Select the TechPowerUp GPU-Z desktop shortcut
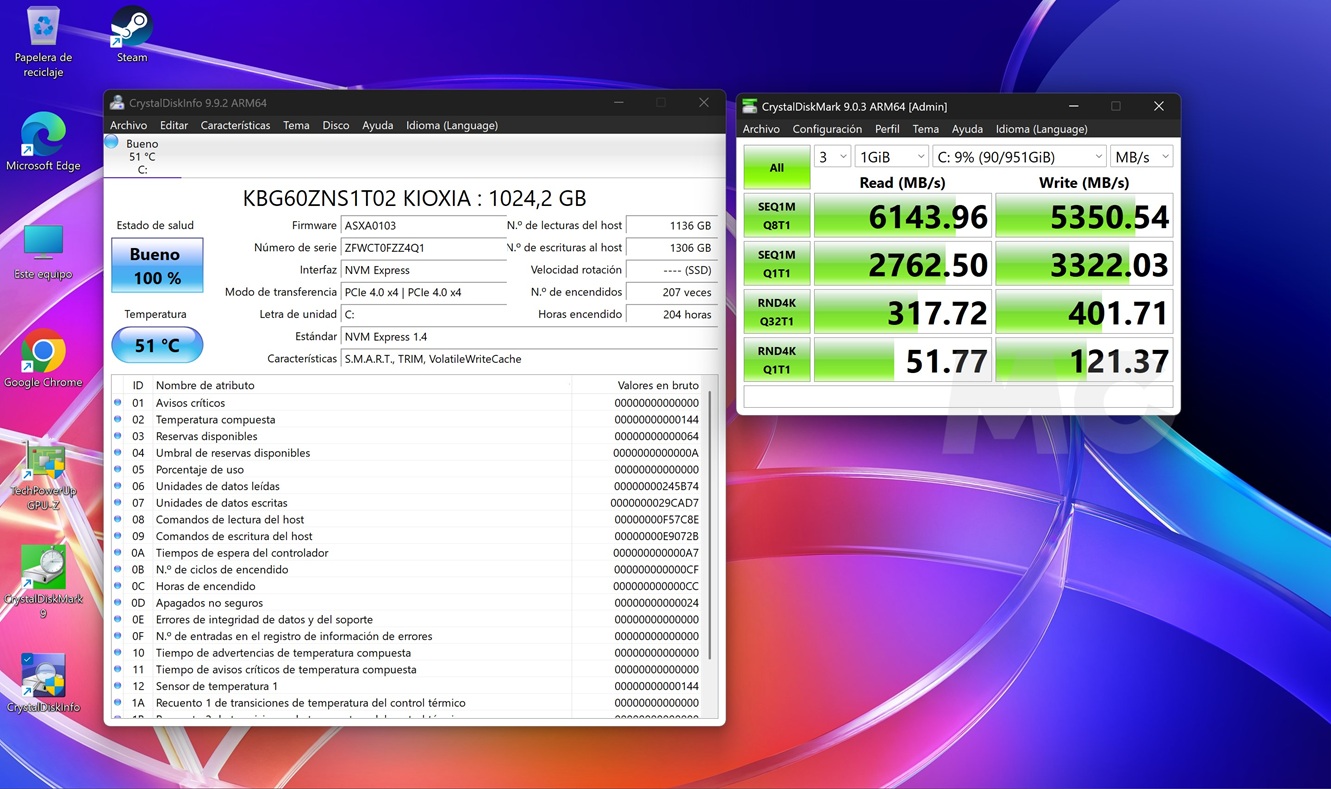 coord(43,478)
